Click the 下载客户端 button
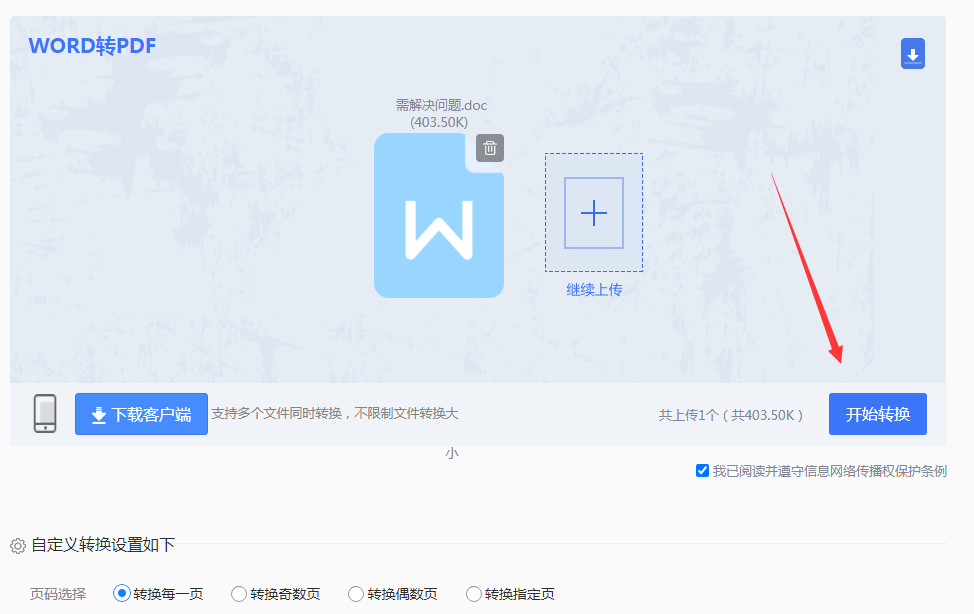This screenshot has height=614, width=974. click(141, 413)
